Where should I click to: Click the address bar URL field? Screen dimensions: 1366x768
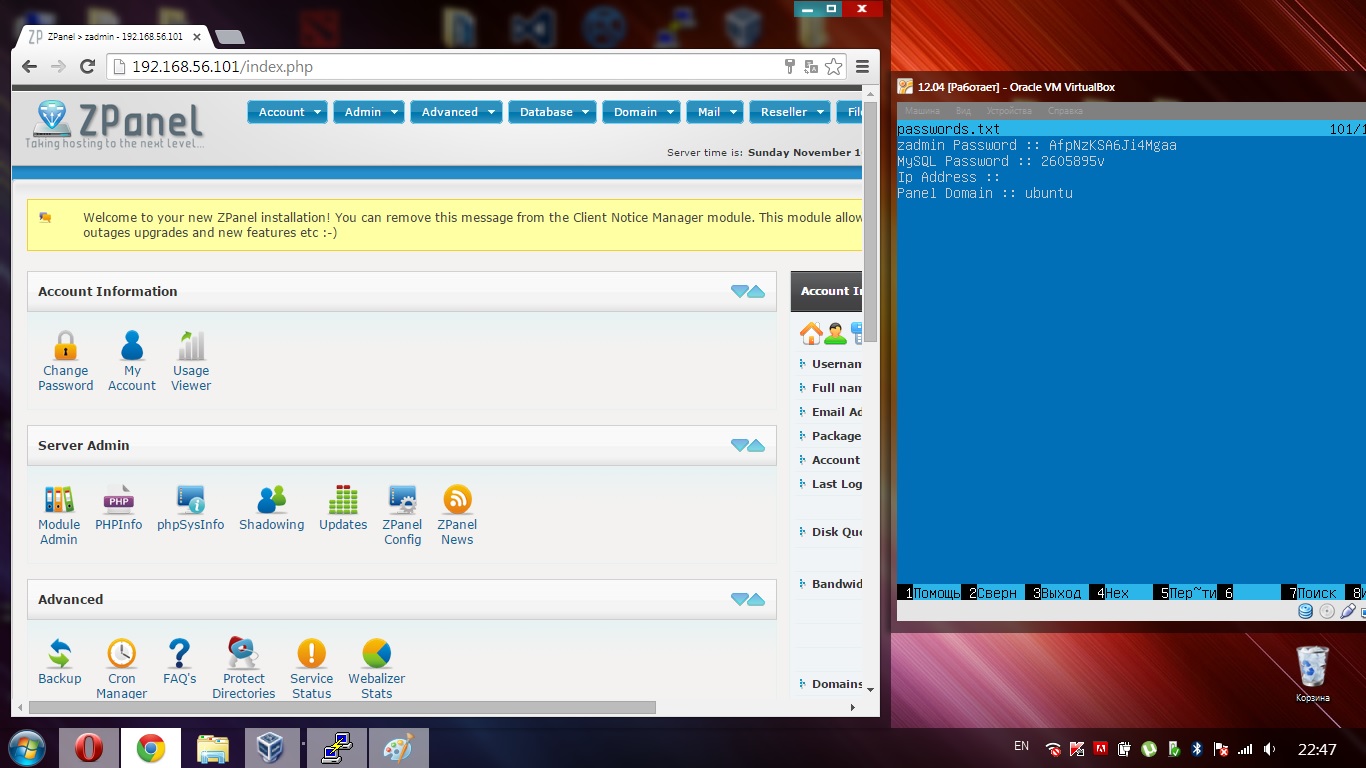(x=445, y=67)
